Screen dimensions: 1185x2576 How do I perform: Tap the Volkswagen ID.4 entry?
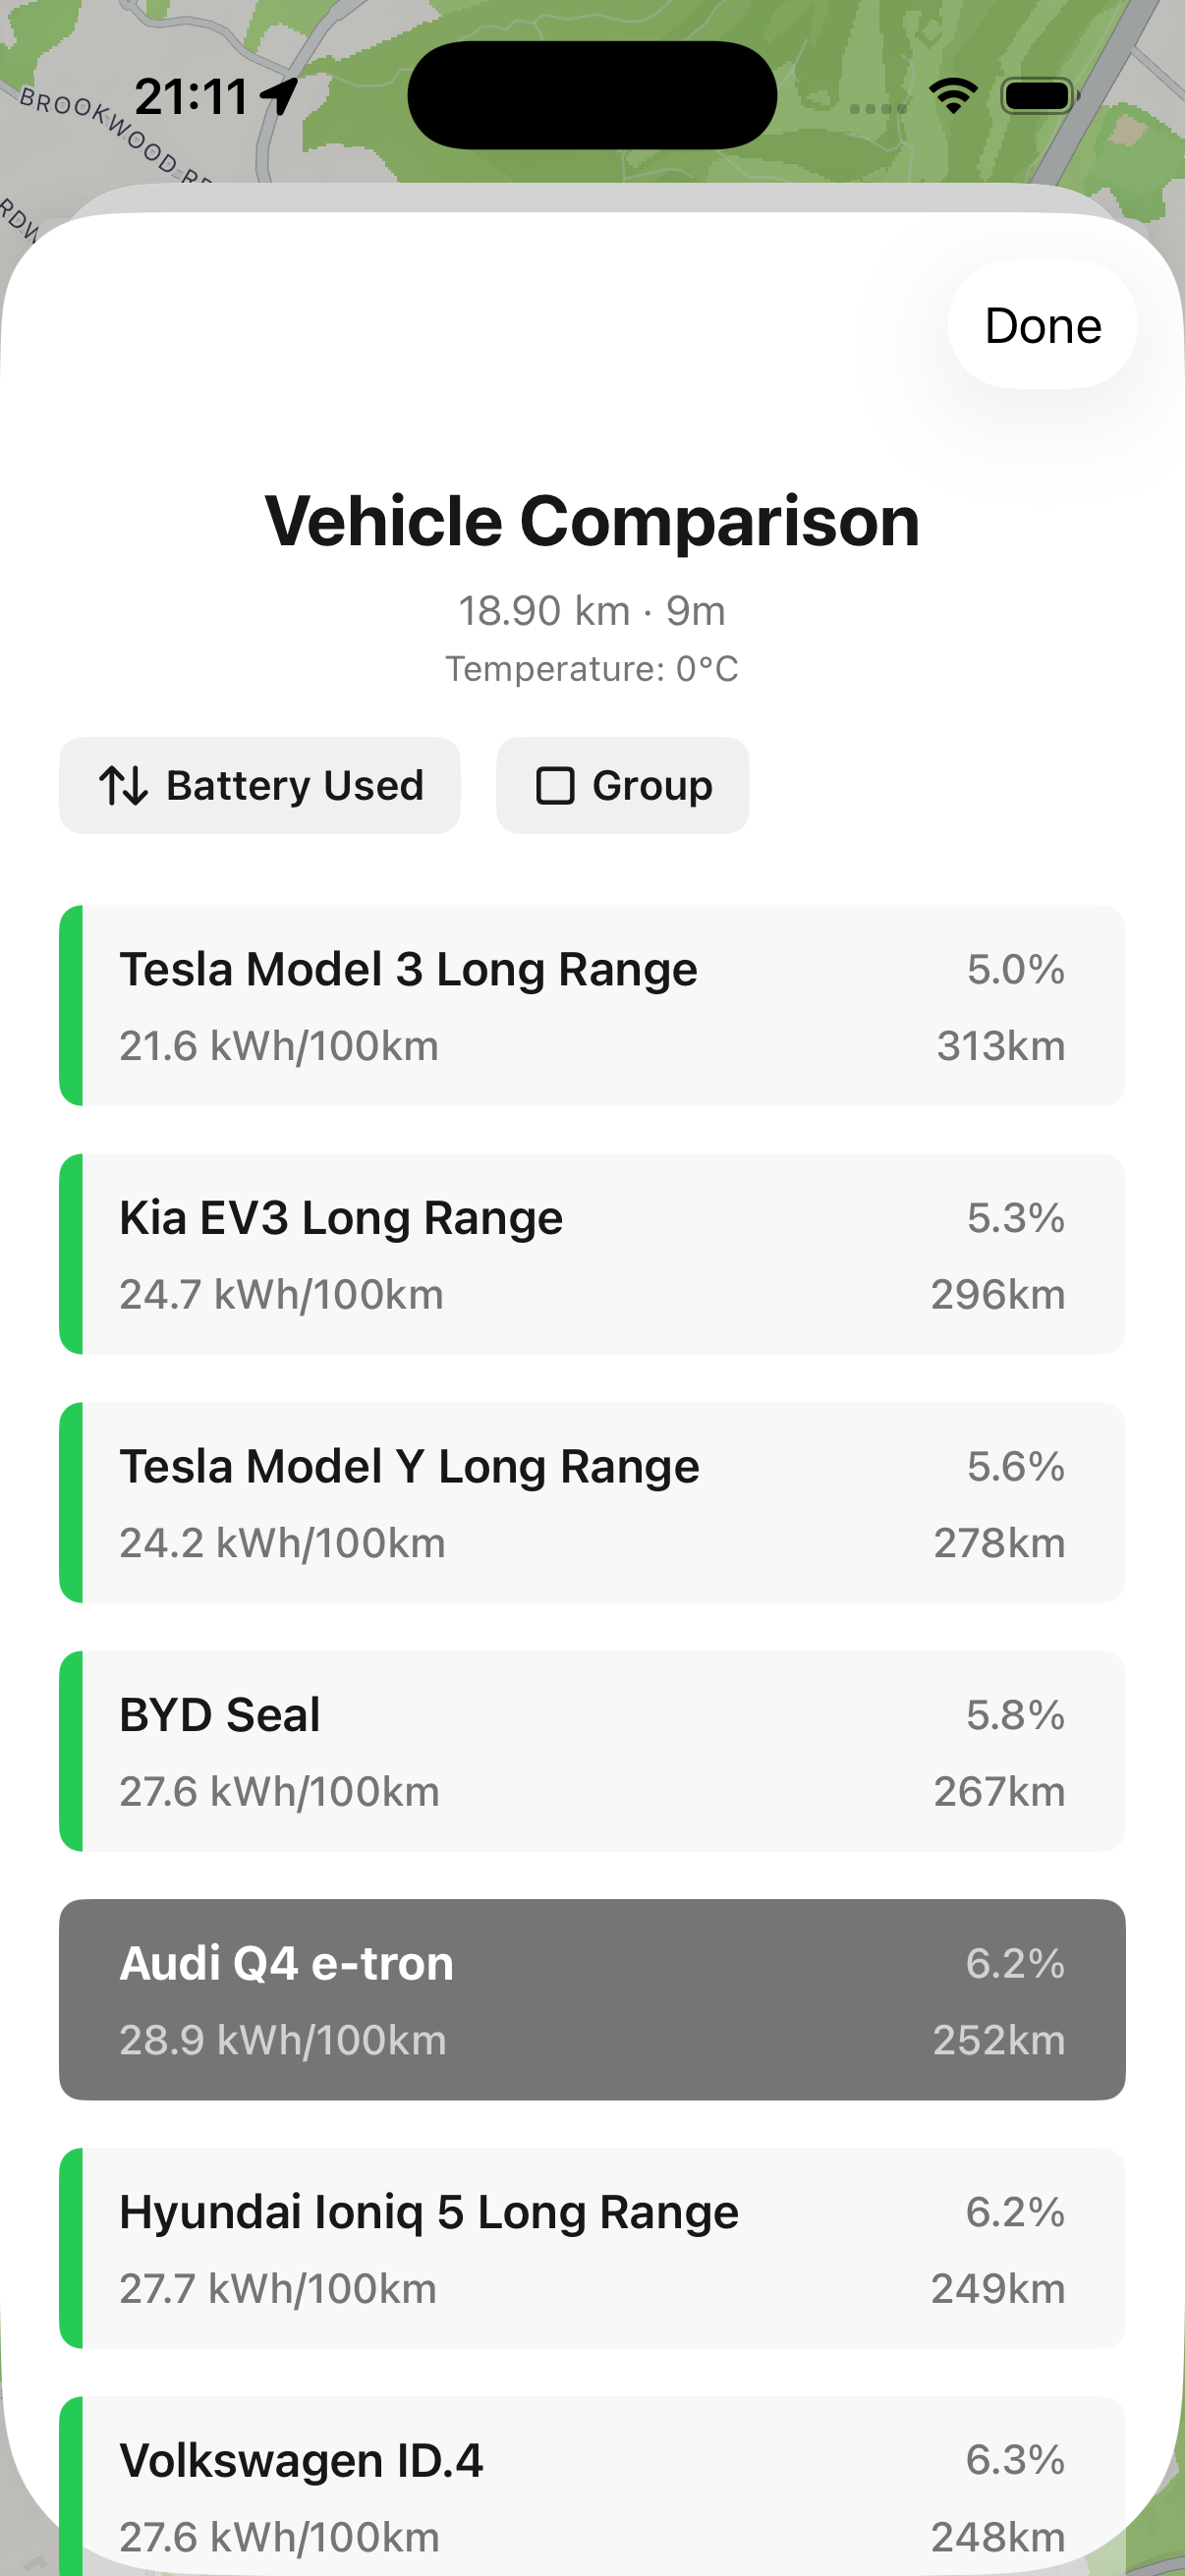(592, 2490)
